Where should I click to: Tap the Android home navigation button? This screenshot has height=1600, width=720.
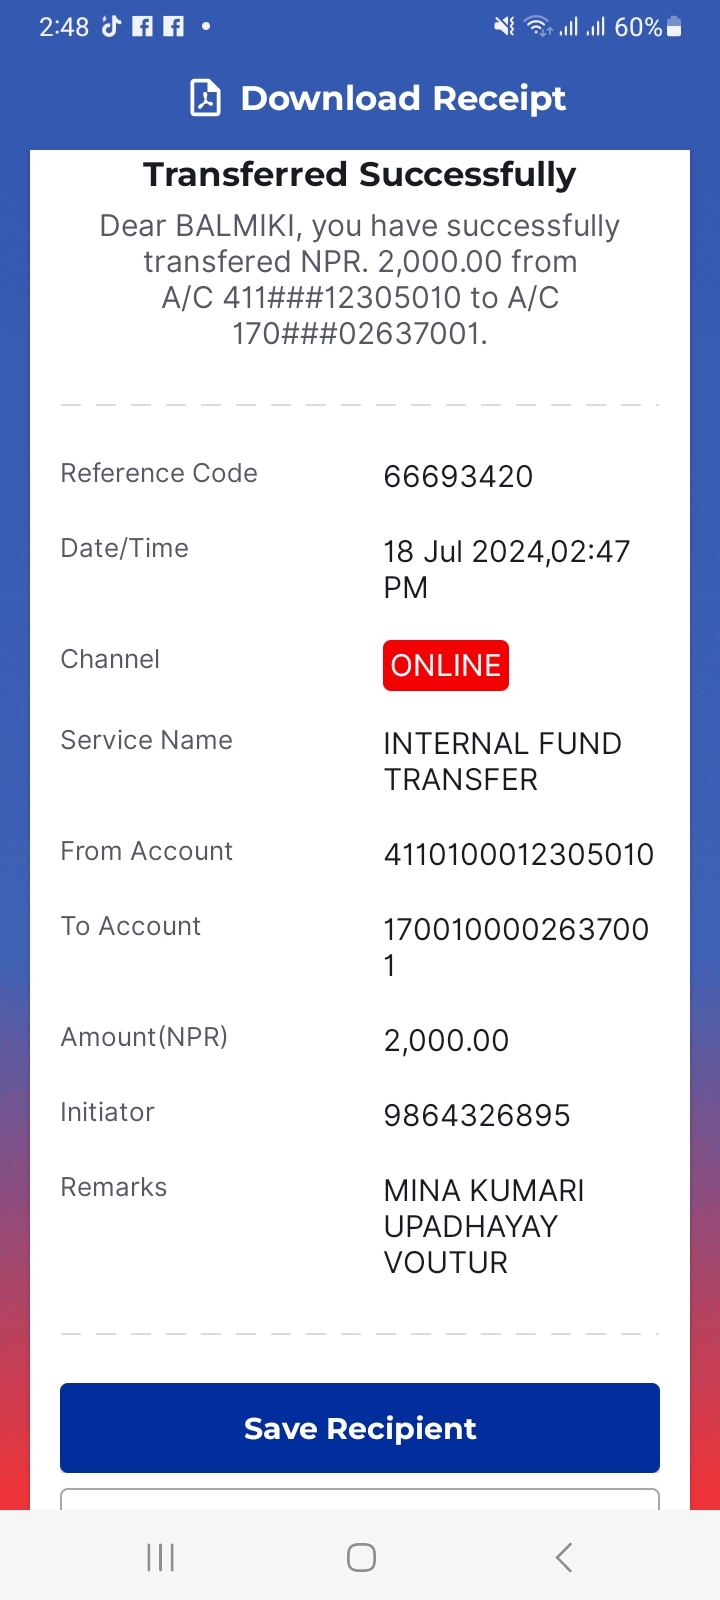point(361,1557)
